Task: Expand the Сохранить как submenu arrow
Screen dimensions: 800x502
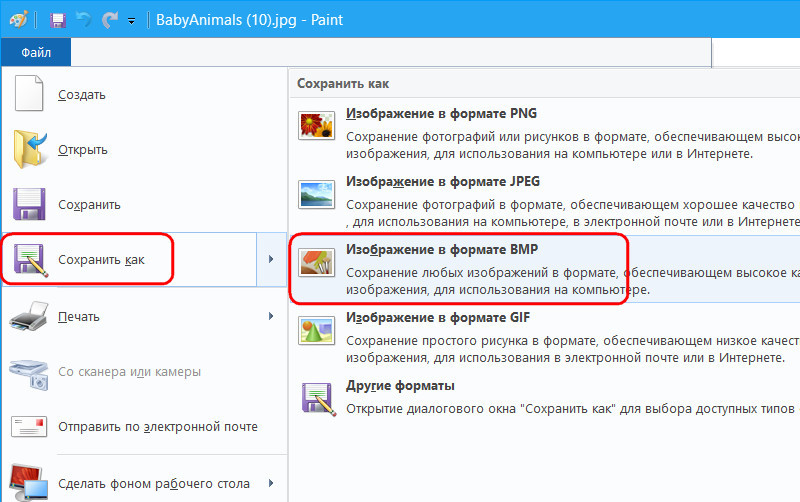Action: coord(271,260)
